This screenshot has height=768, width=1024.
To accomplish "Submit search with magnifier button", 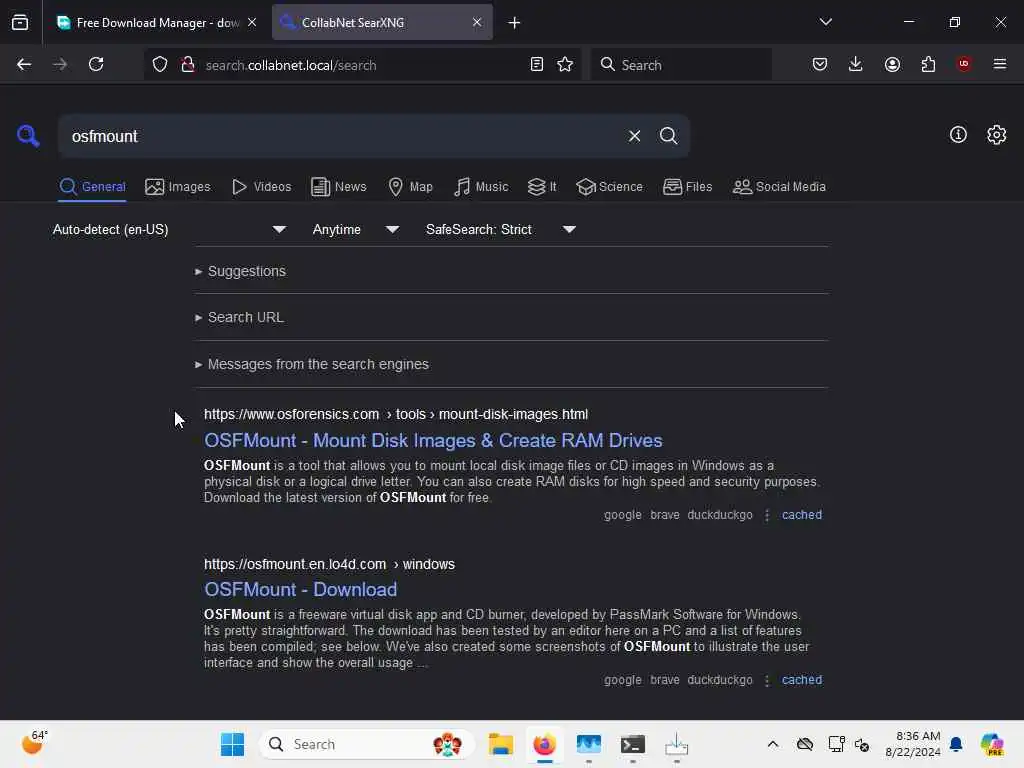I will tap(668, 136).
